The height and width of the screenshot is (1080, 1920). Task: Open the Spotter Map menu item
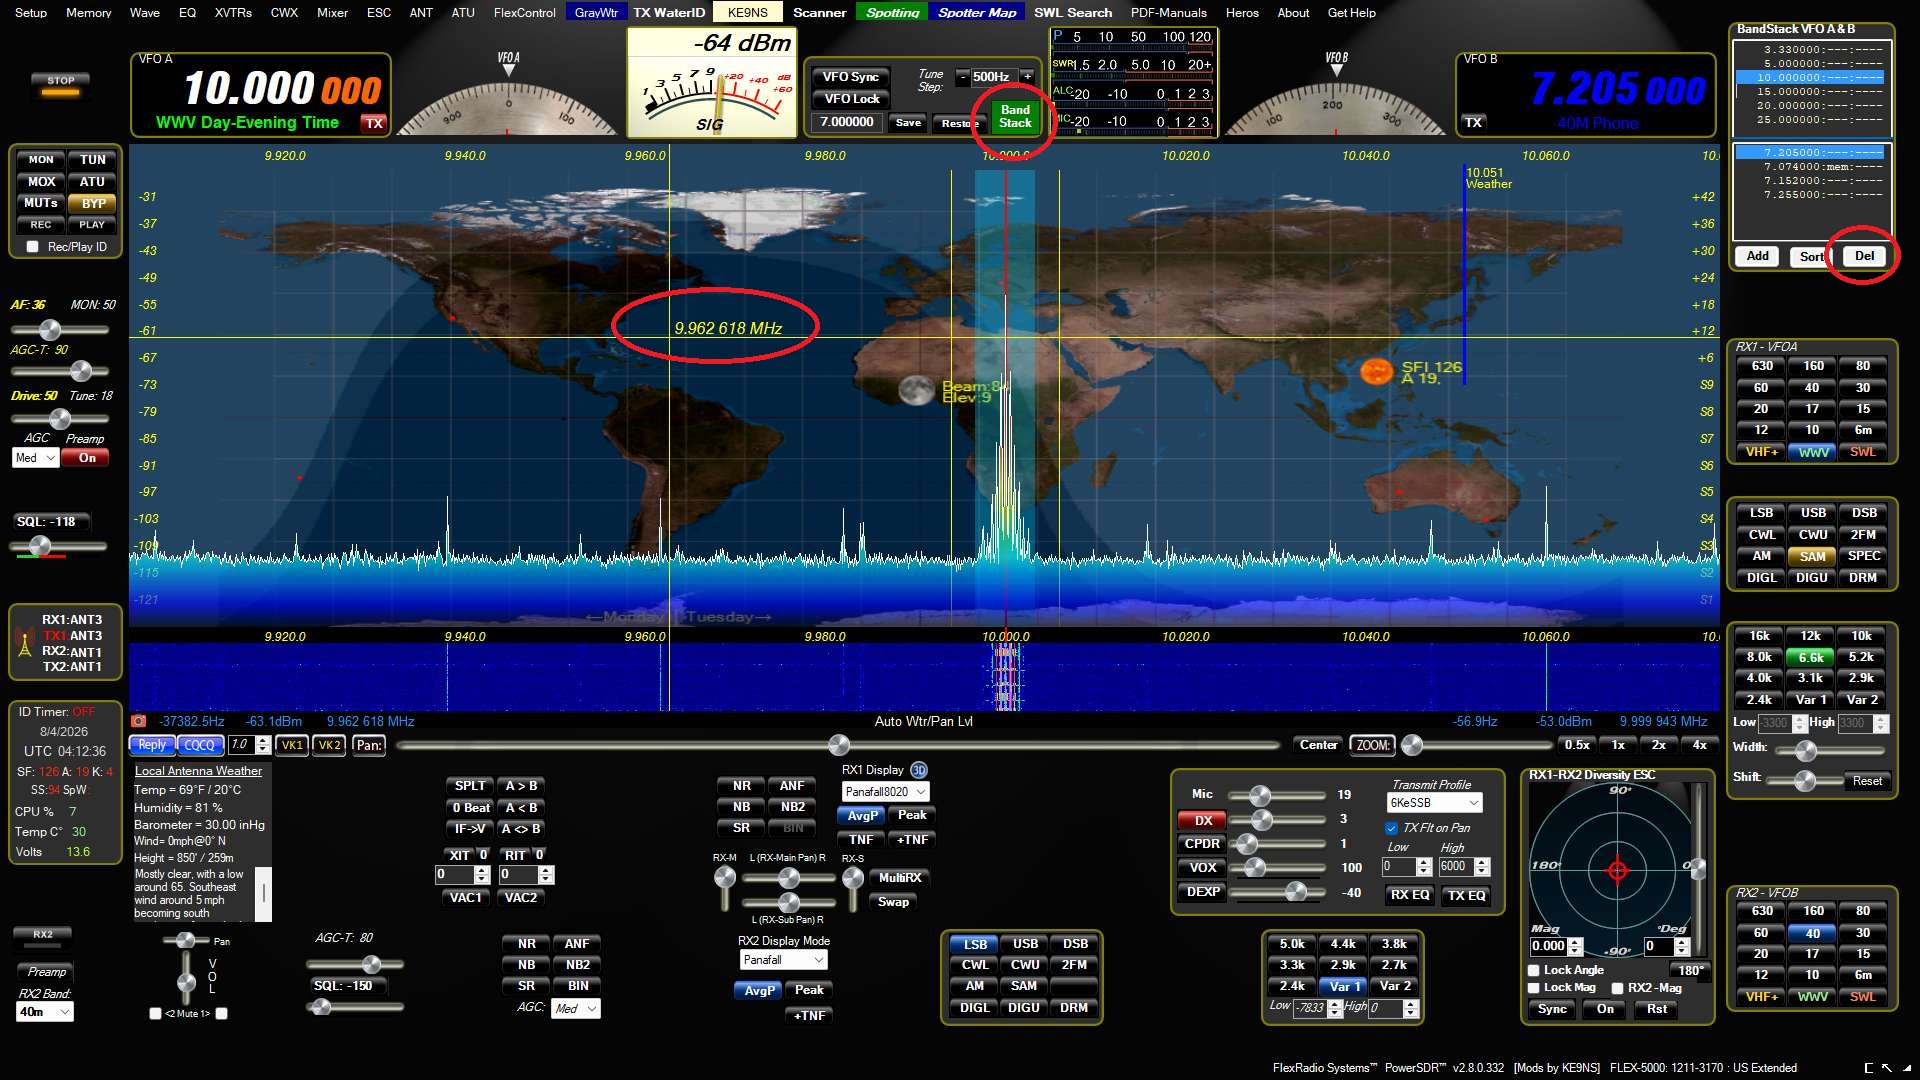[977, 13]
